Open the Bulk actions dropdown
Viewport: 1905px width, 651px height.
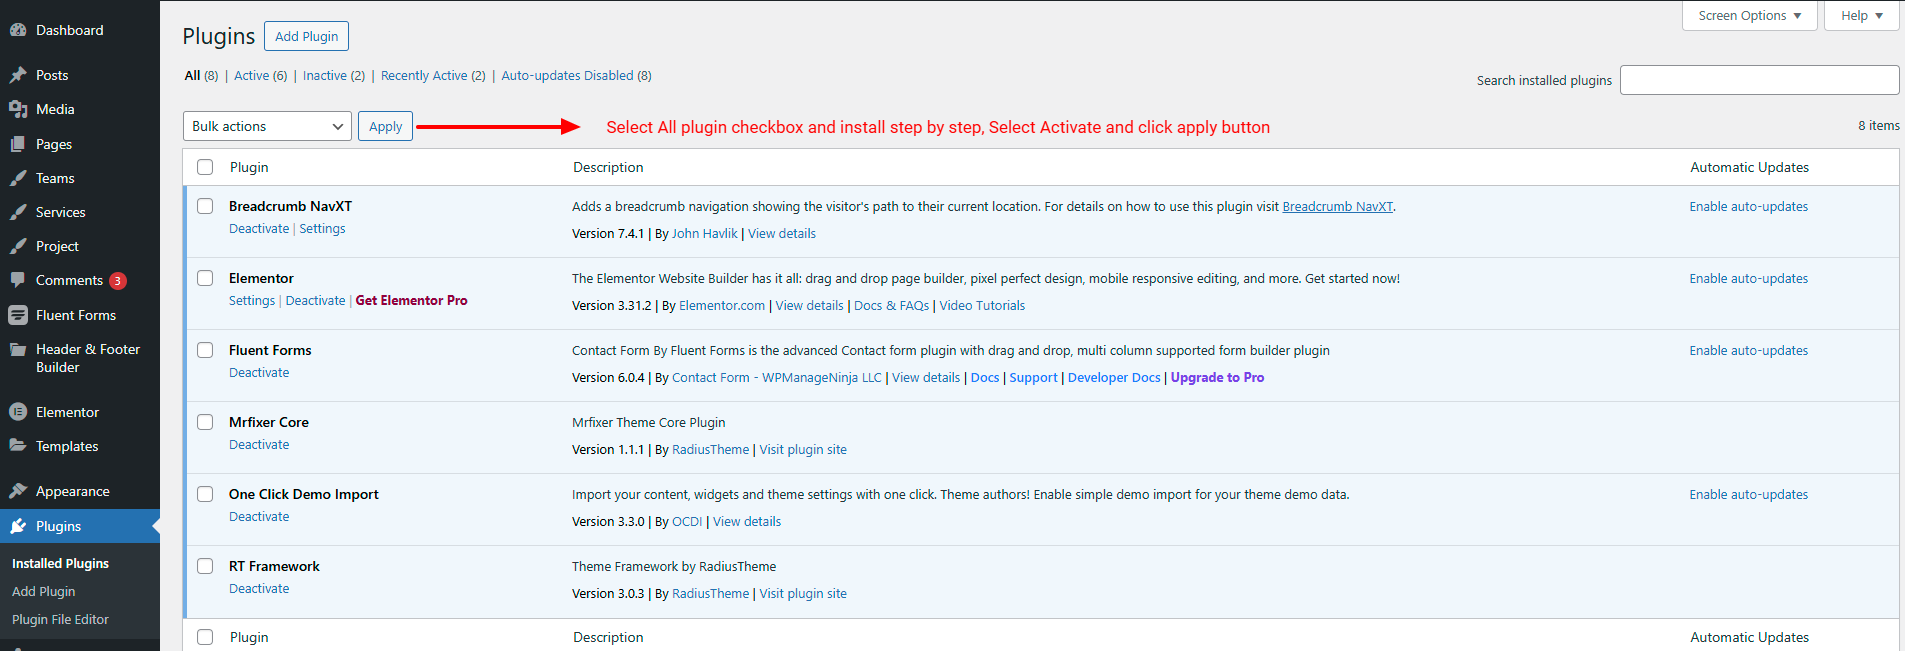pos(267,126)
